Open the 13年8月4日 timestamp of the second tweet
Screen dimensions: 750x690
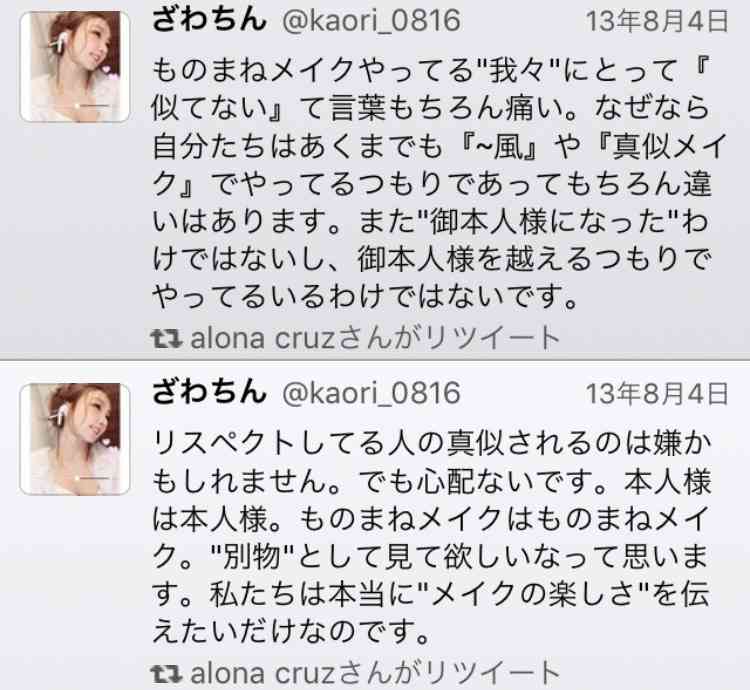click(657, 394)
